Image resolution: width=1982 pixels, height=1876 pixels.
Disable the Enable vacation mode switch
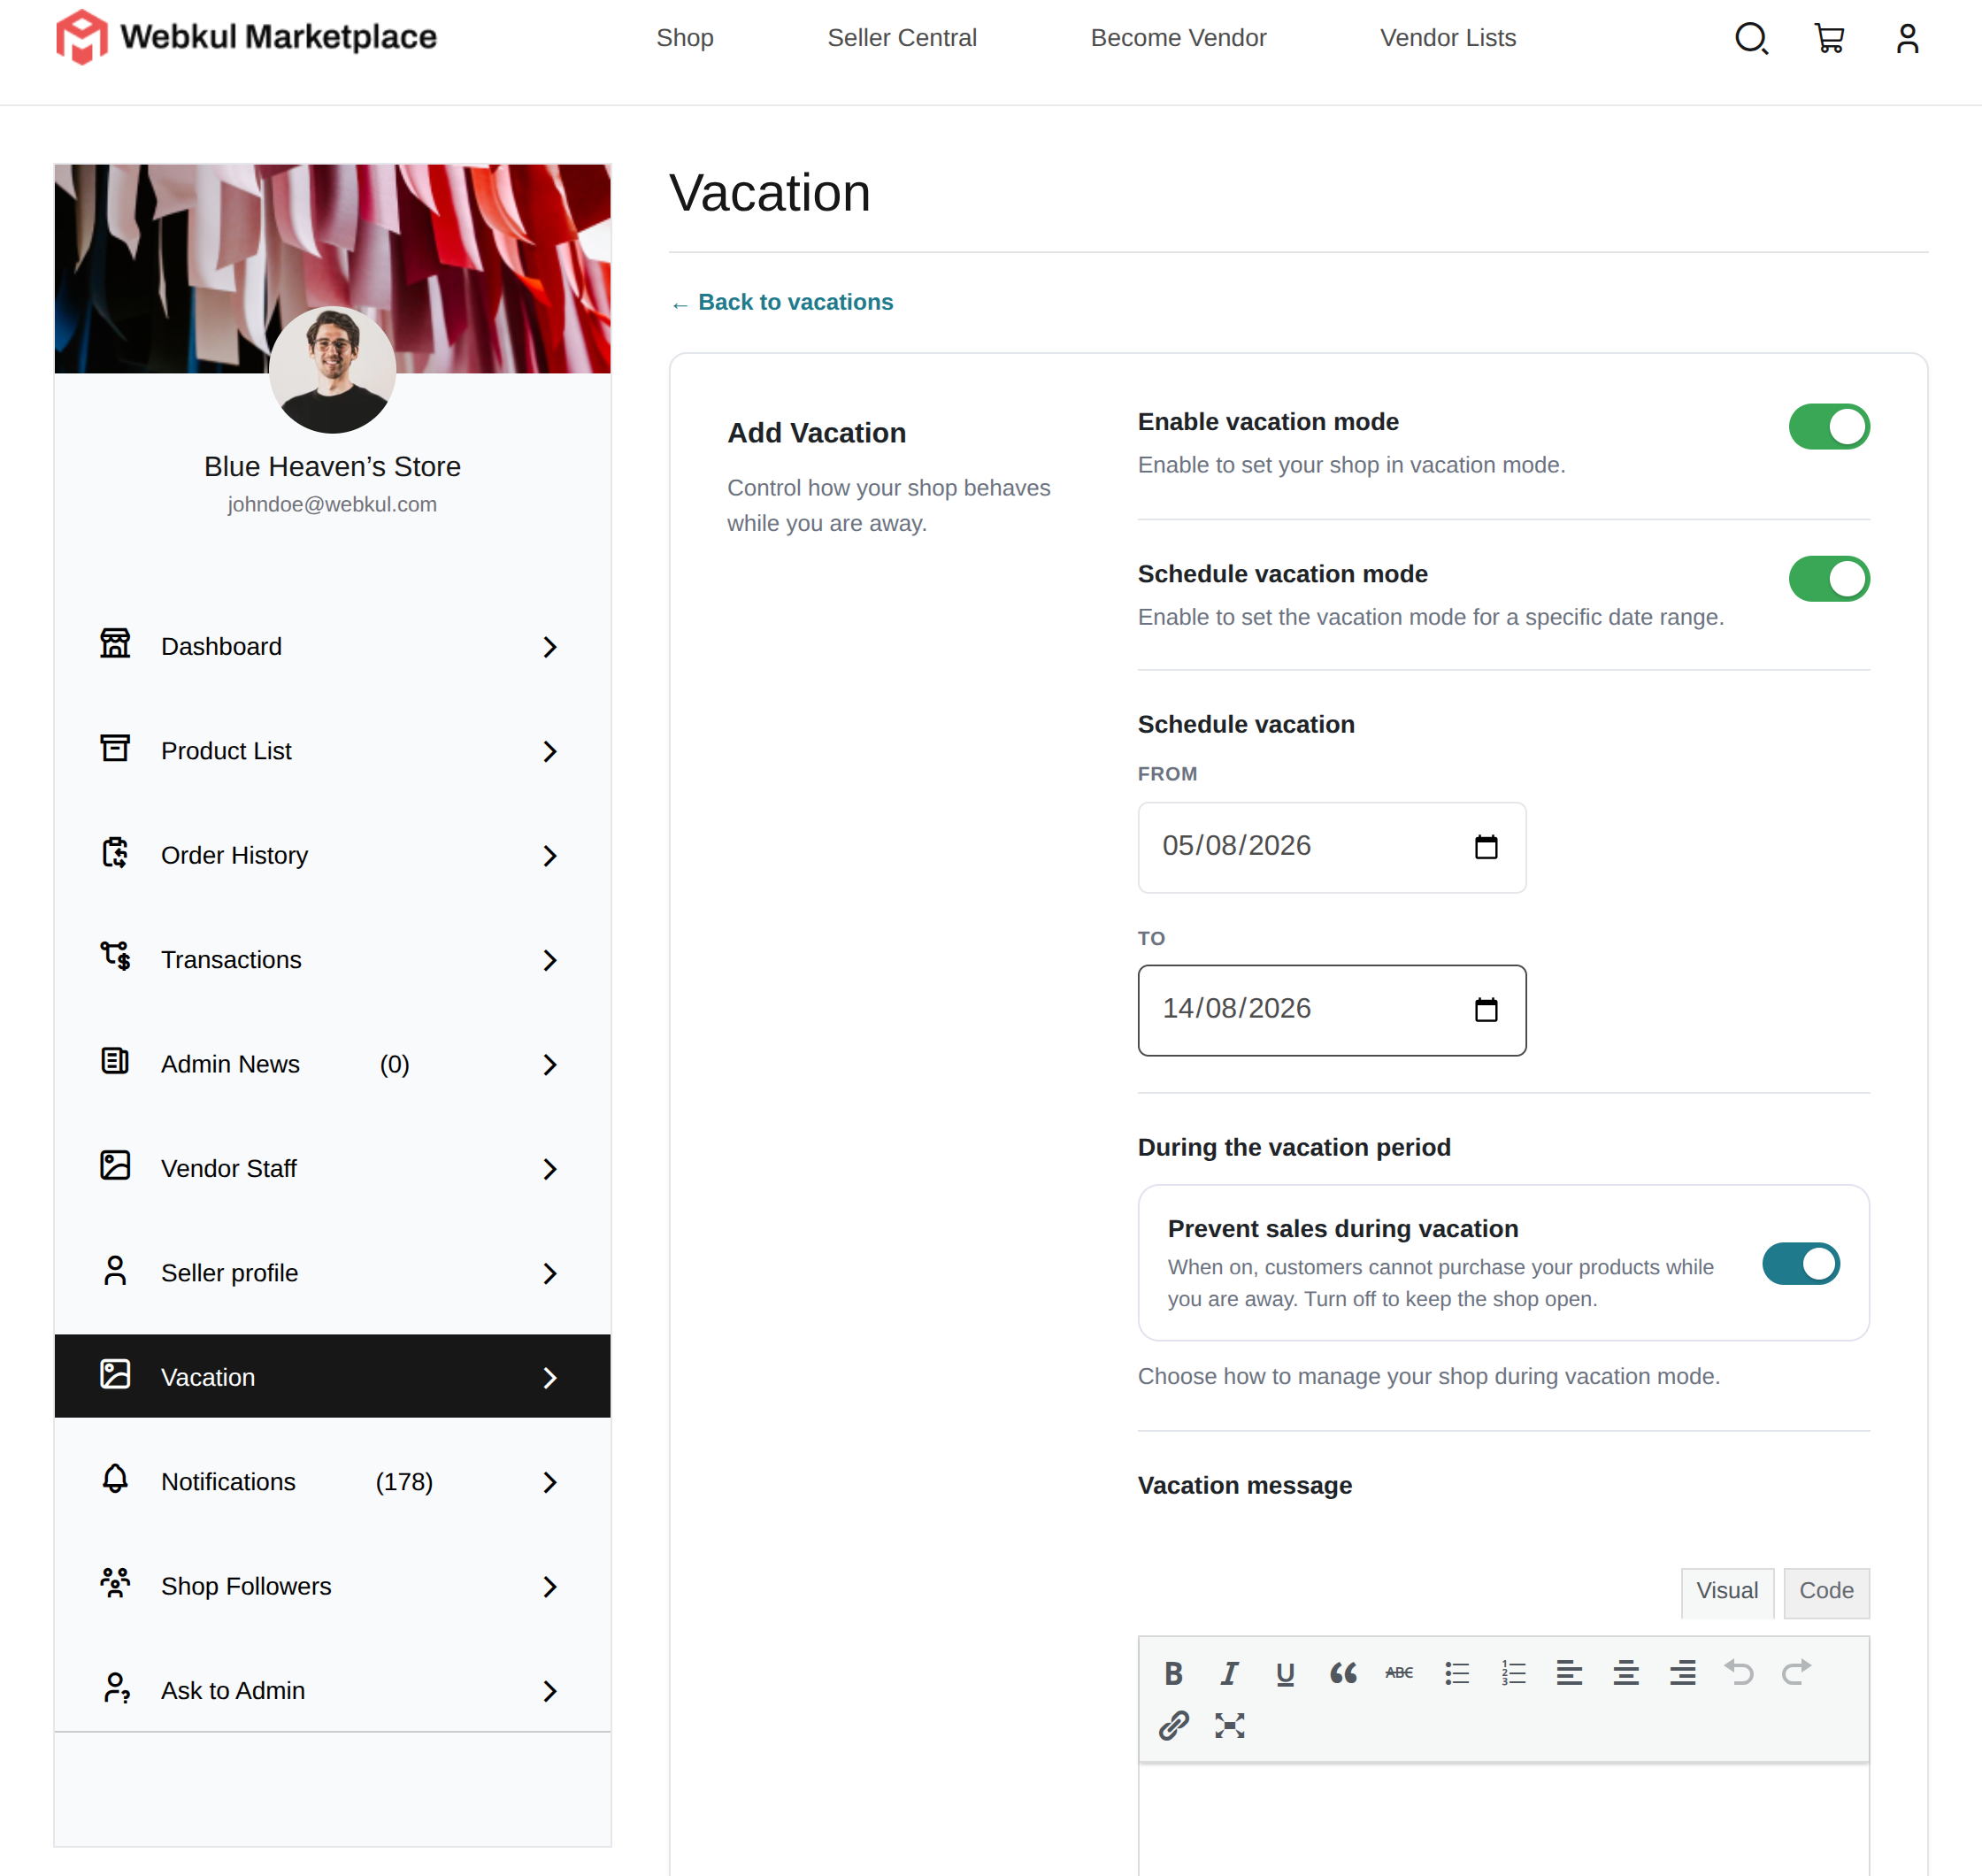click(1828, 427)
